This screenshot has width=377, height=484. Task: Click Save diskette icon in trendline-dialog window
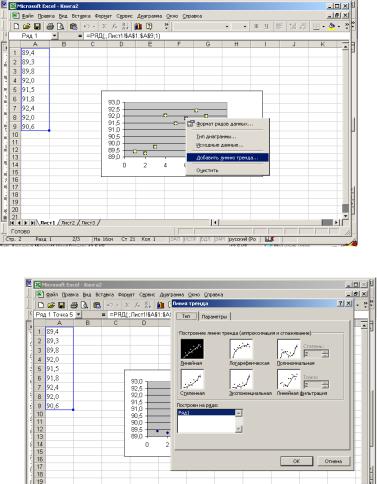click(61, 305)
